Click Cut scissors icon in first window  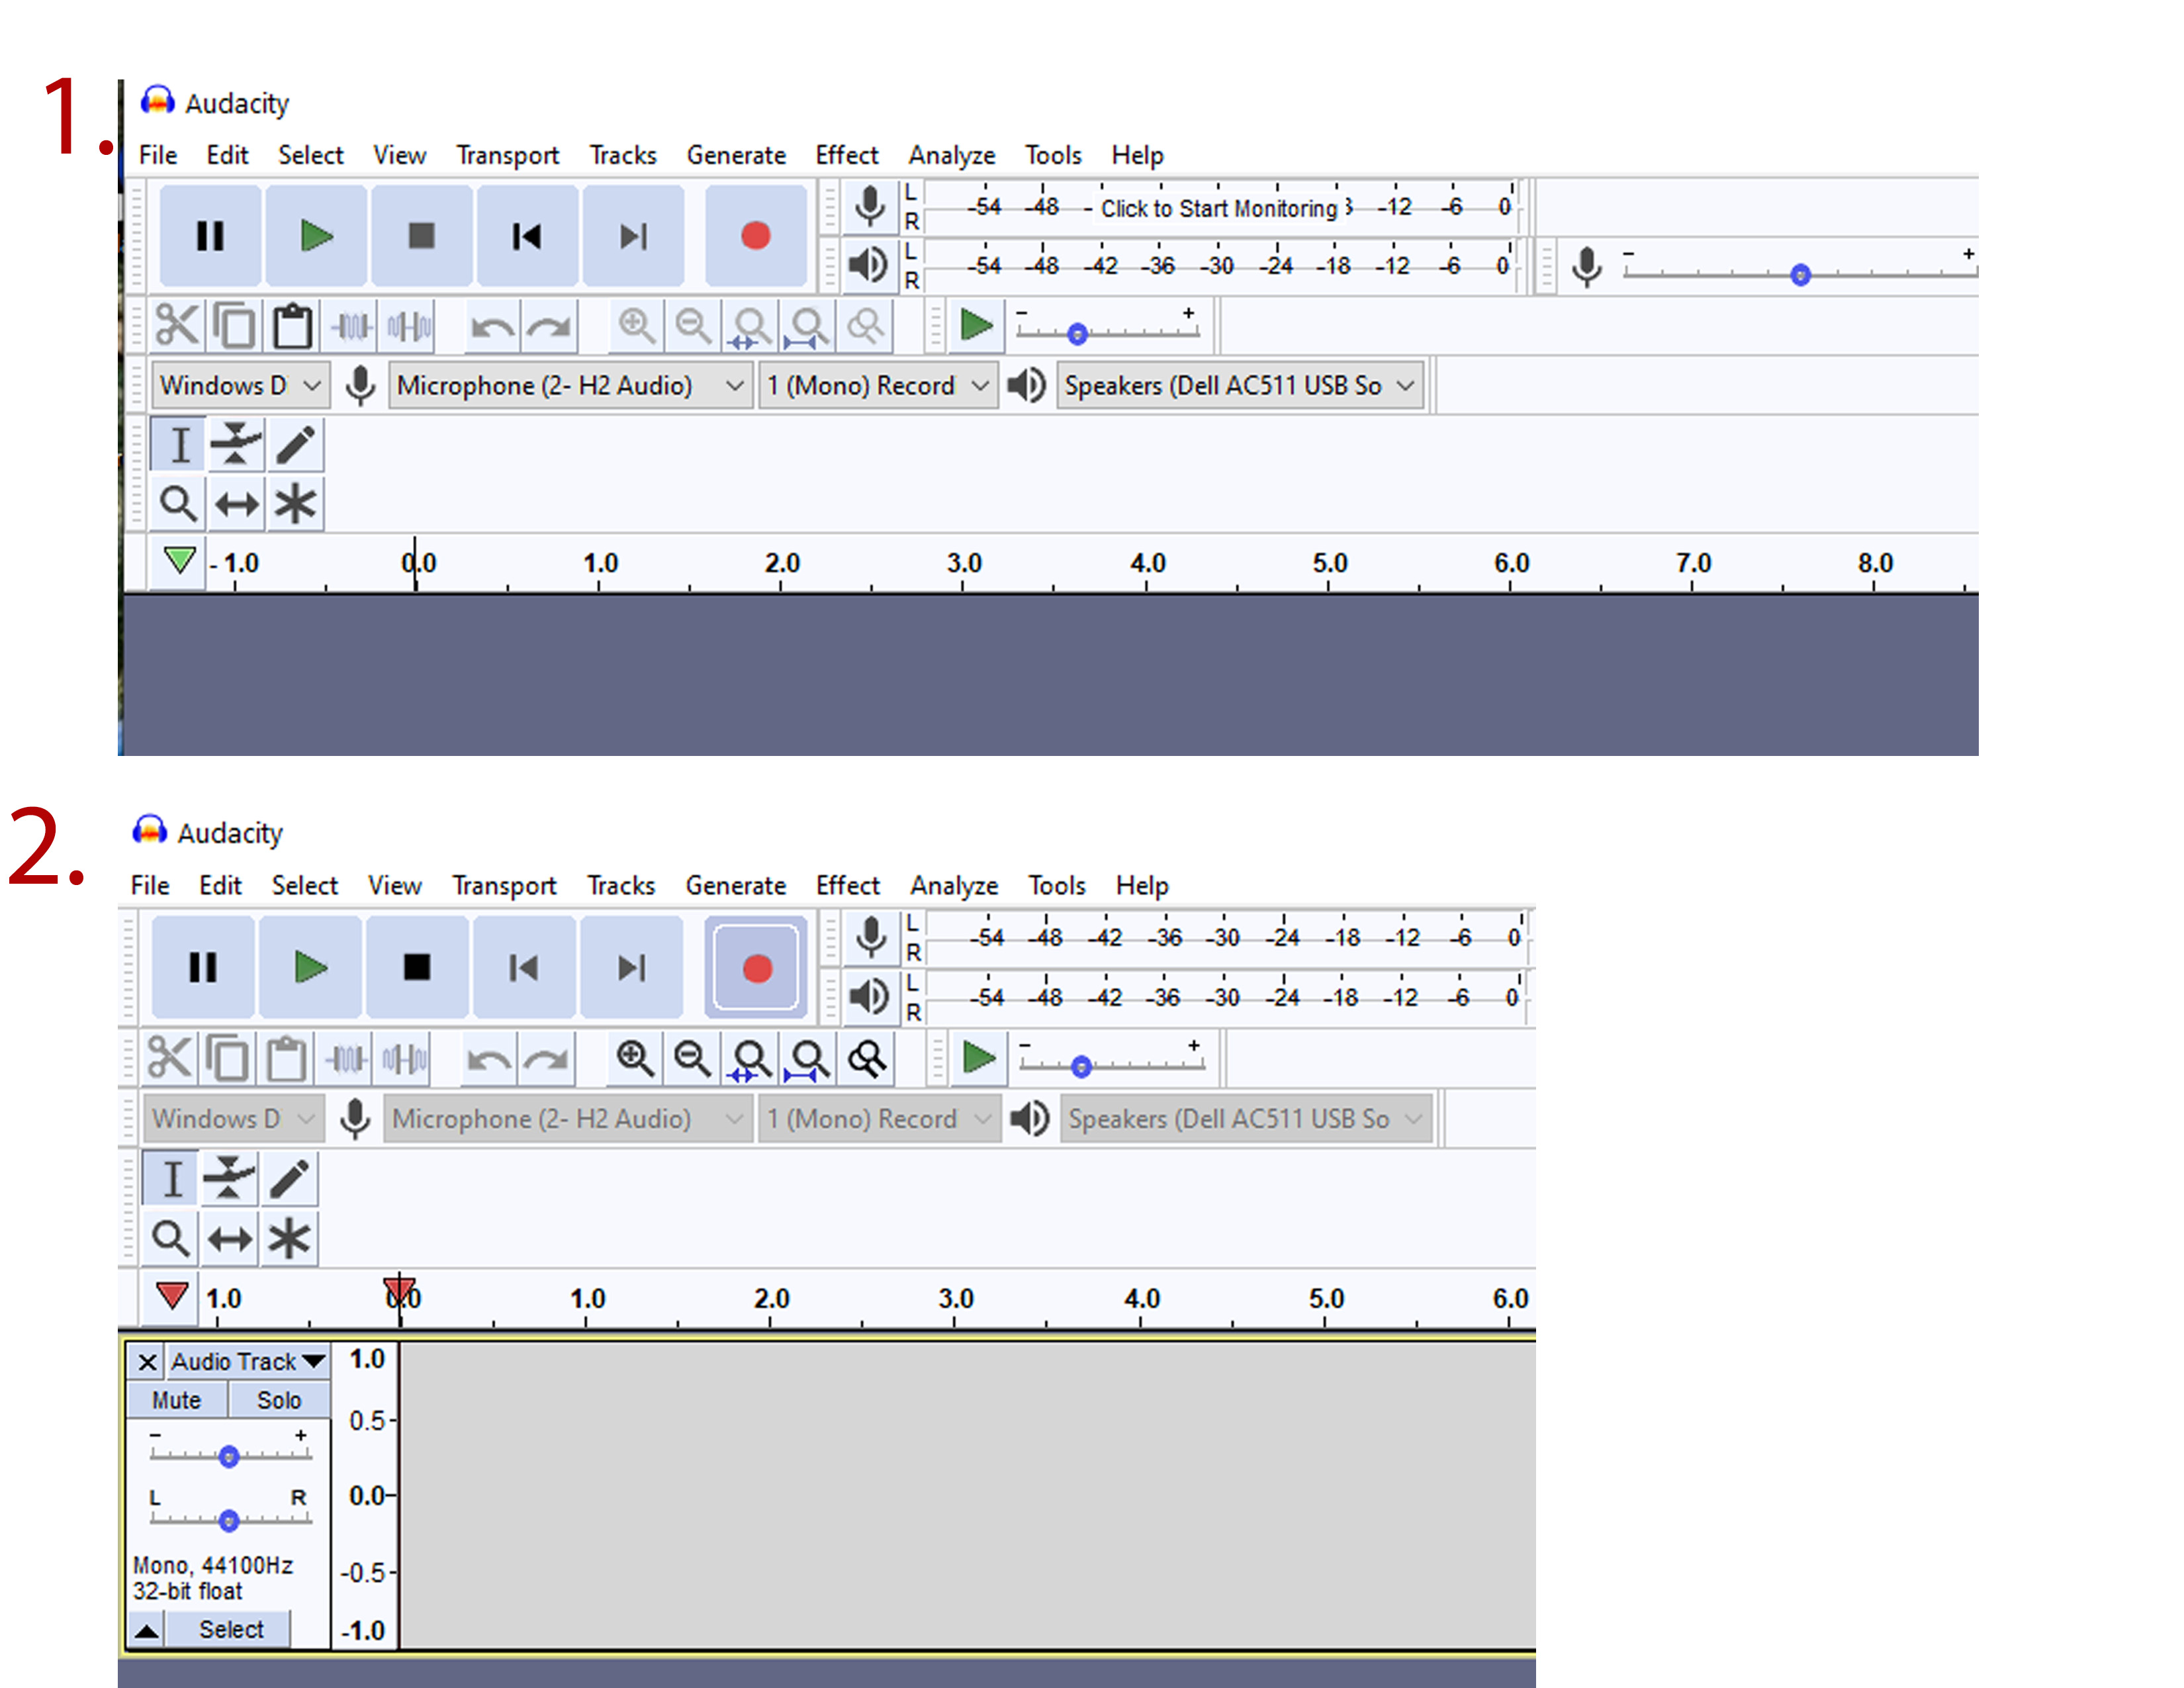click(177, 326)
